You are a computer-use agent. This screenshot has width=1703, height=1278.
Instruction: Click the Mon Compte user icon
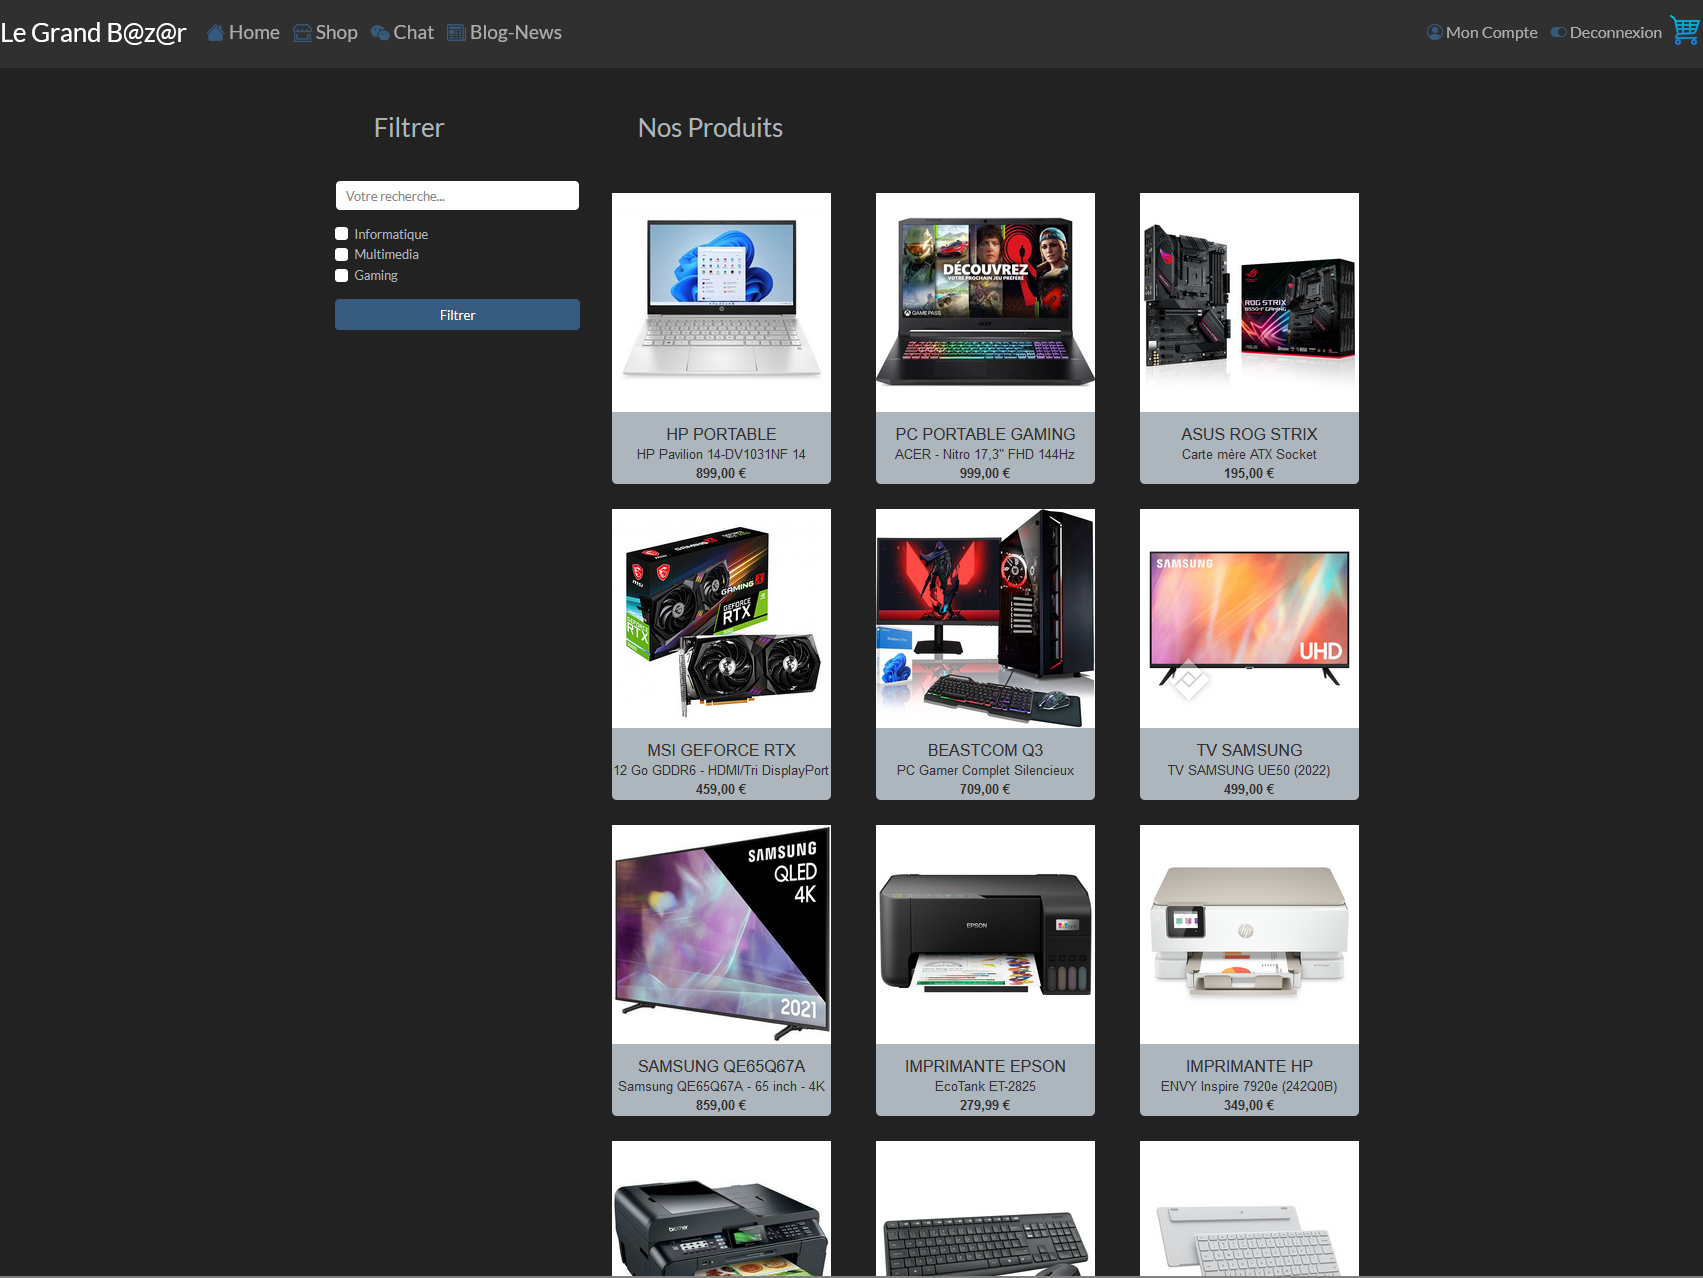coord(1435,32)
